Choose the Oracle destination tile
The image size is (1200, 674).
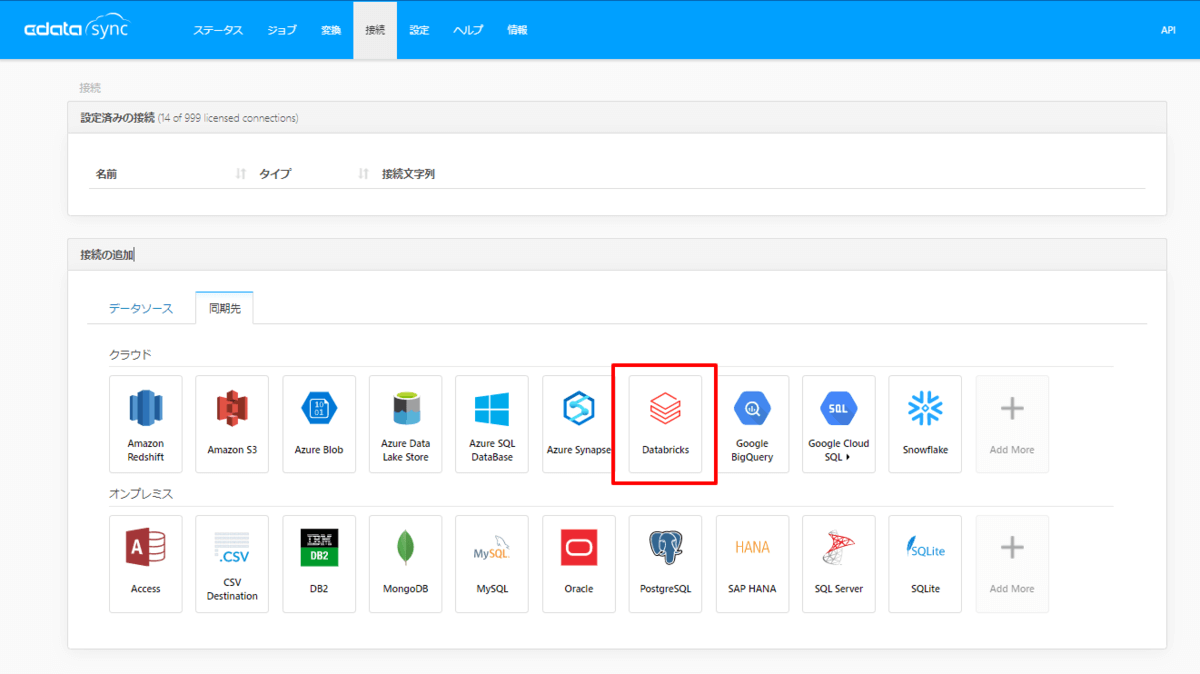[x=579, y=564]
